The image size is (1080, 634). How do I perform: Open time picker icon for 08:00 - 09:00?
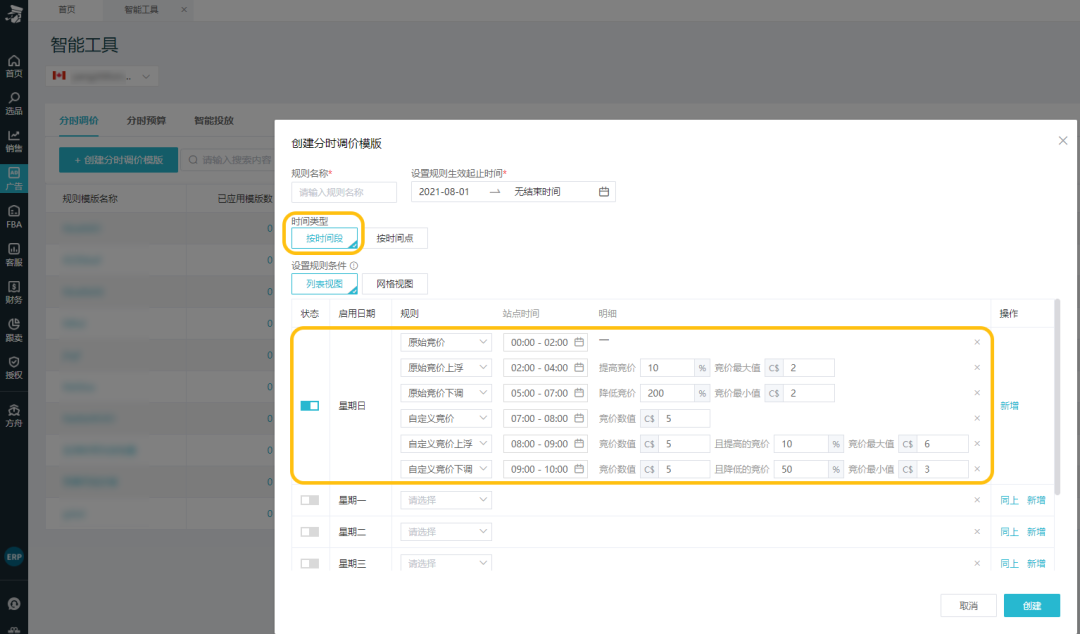click(x=579, y=444)
